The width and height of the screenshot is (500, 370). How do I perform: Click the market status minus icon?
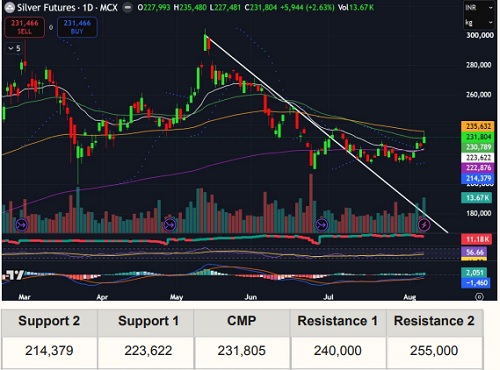(127, 7)
